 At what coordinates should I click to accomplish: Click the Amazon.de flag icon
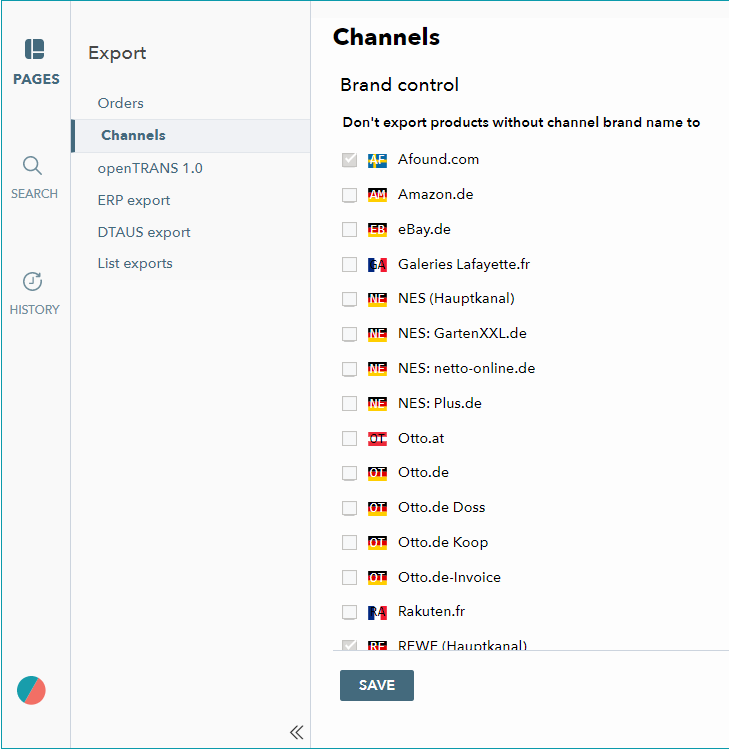point(377,195)
